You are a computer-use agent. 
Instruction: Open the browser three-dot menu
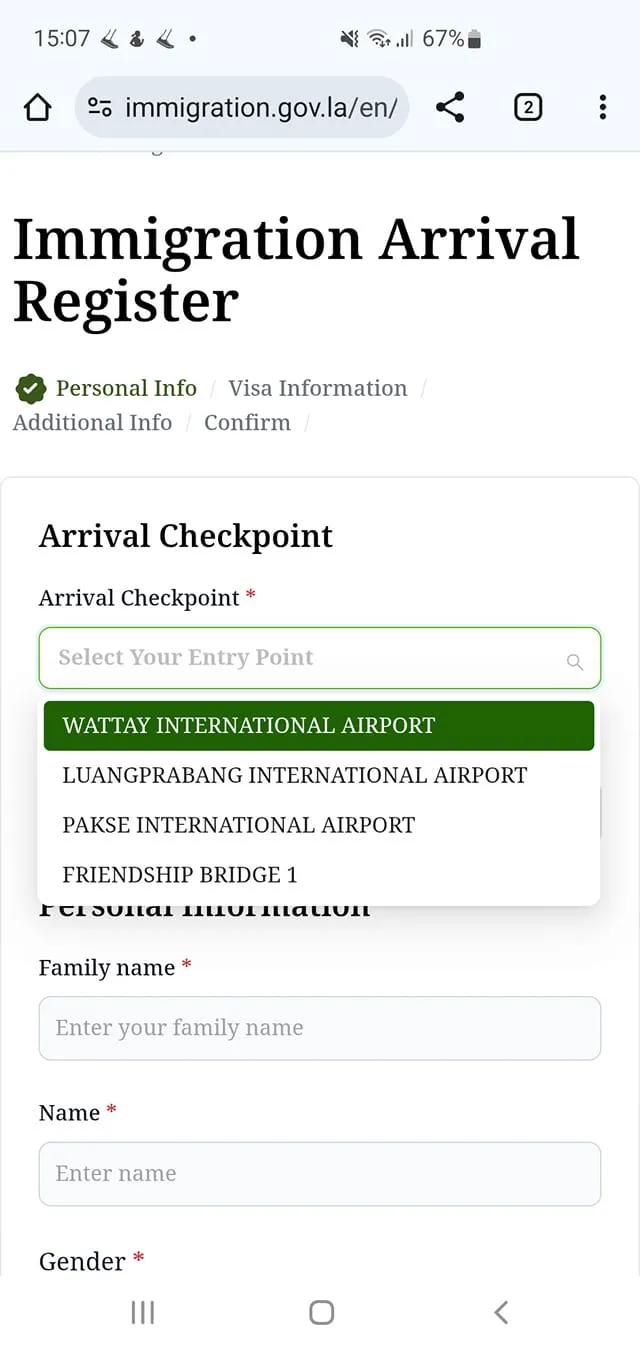pos(602,107)
